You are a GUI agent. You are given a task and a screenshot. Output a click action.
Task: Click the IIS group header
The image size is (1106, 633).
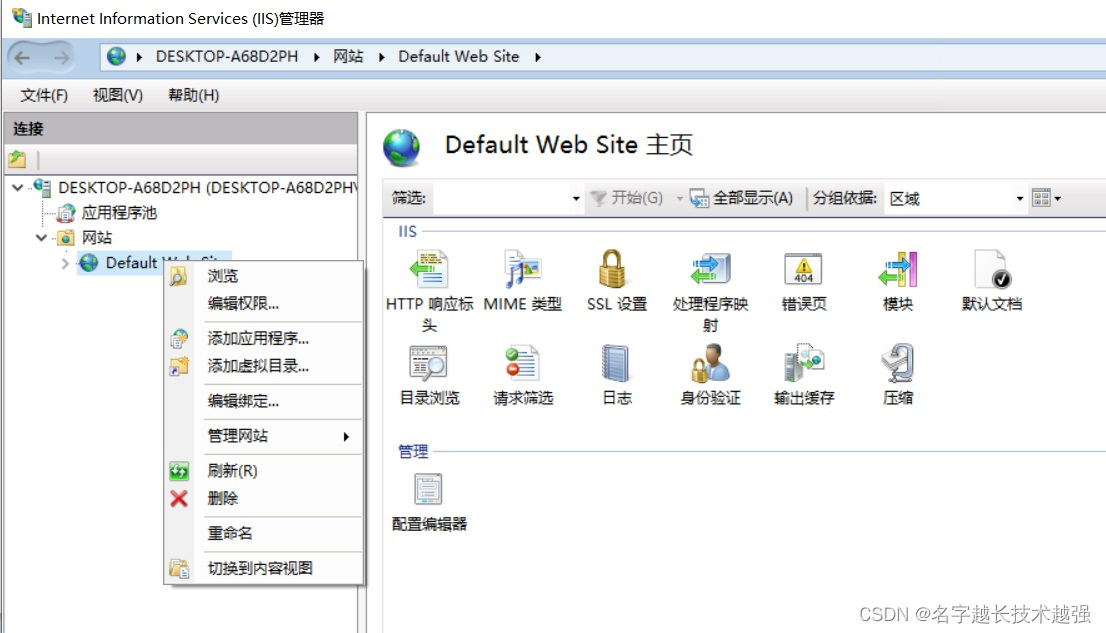tap(407, 231)
